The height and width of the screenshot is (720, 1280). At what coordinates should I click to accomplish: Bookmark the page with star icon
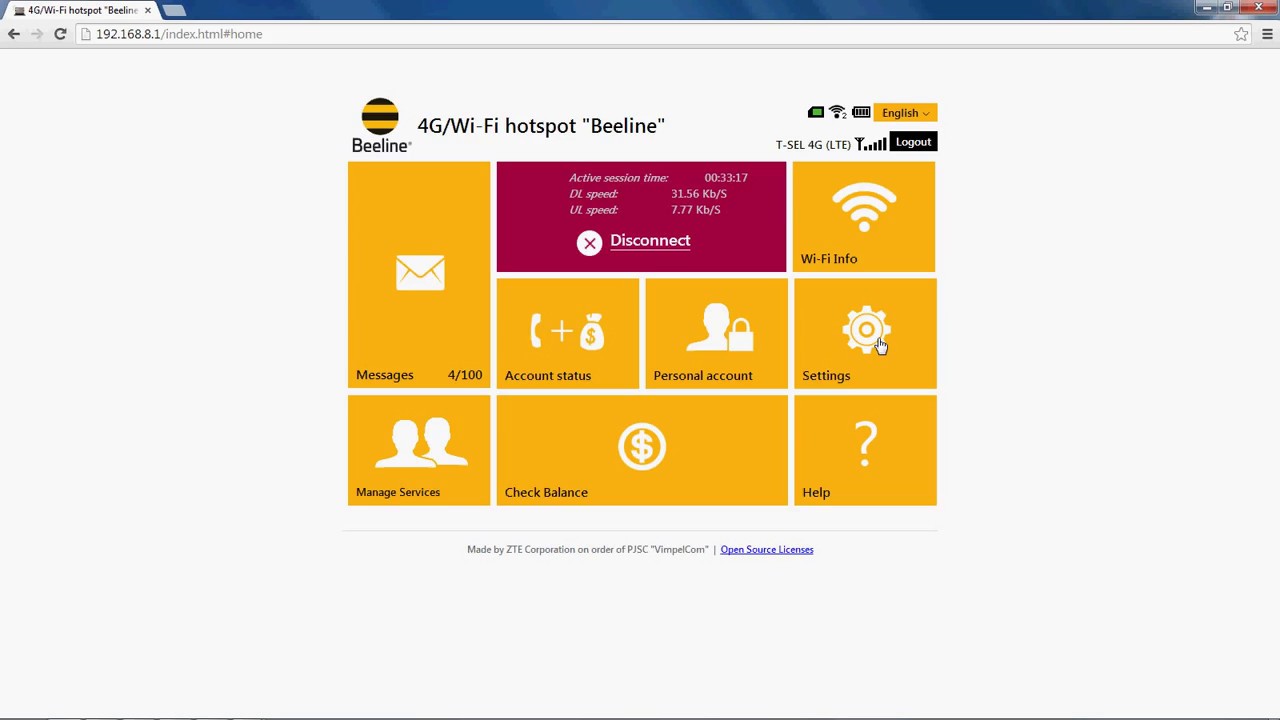[1241, 34]
